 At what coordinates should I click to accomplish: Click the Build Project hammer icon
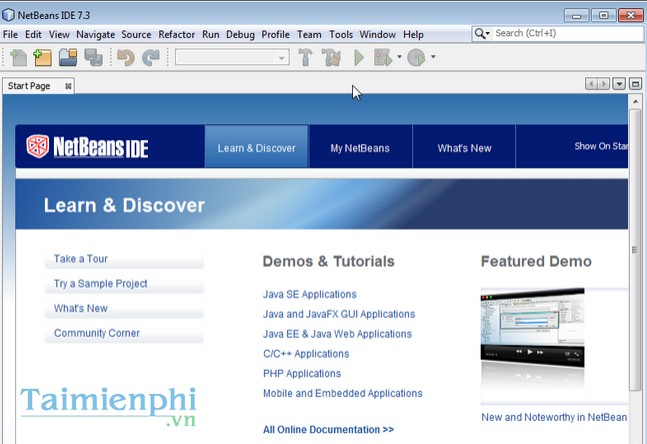click(305, 57)
